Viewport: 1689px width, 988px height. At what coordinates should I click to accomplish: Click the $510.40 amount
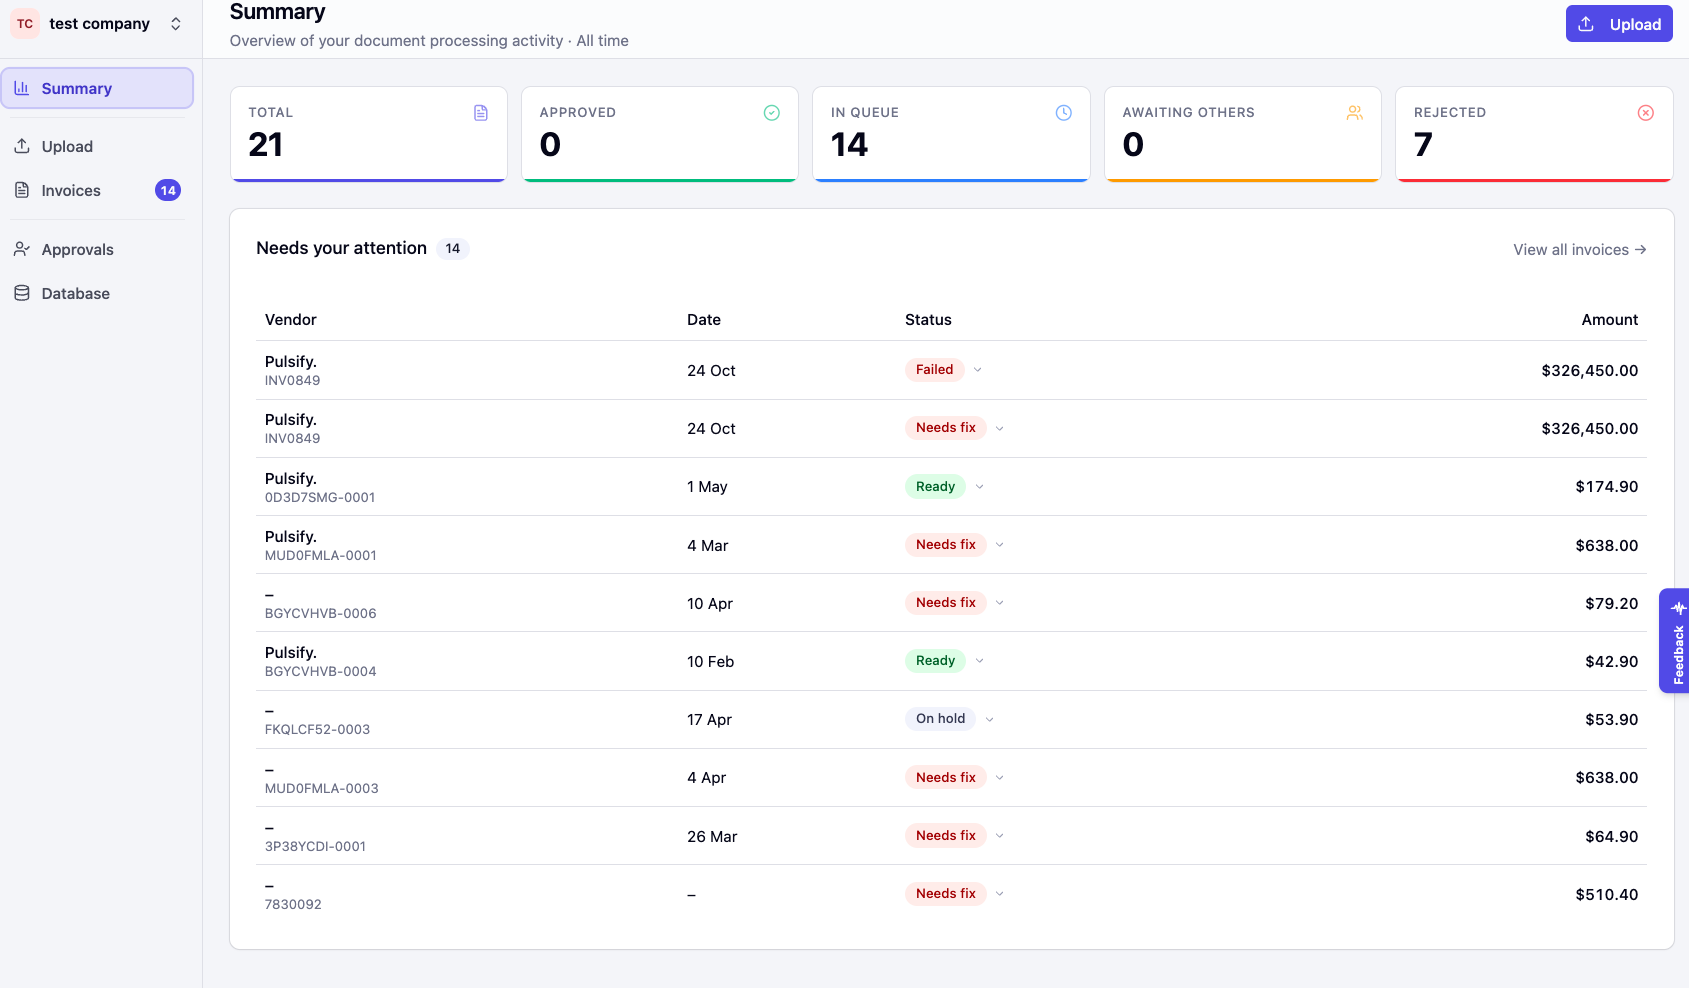[1607, 895]
